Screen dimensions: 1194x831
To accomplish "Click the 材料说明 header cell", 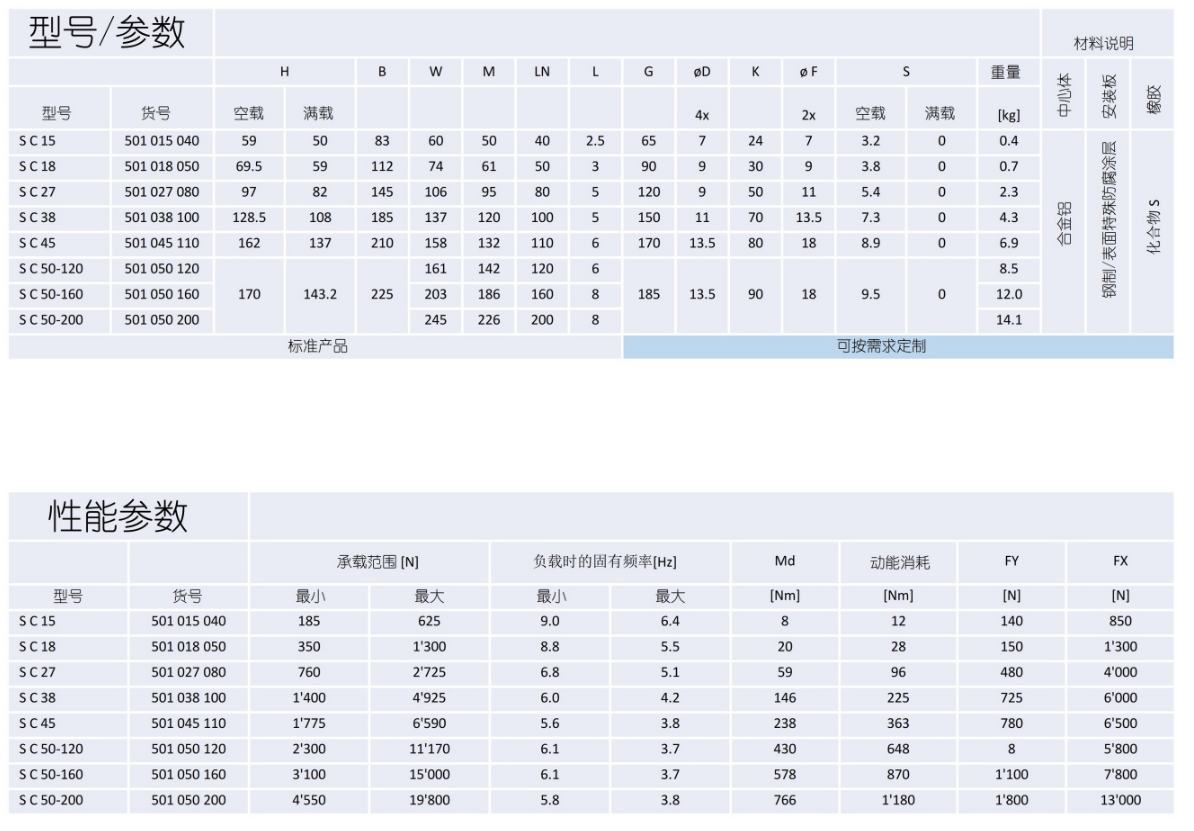I will 1105,43.
